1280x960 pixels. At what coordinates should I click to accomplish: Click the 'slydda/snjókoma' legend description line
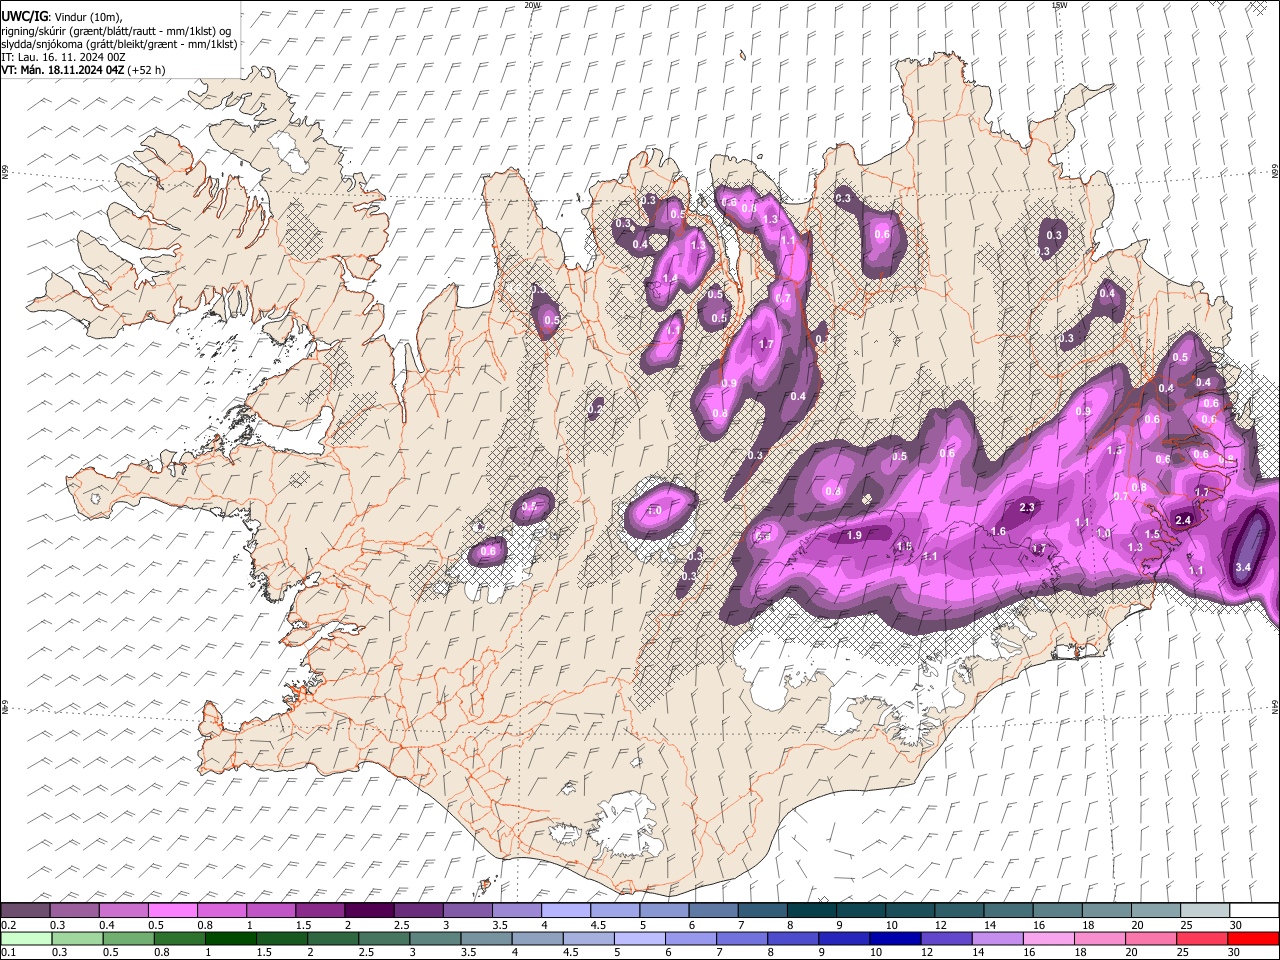click(119, 44)
